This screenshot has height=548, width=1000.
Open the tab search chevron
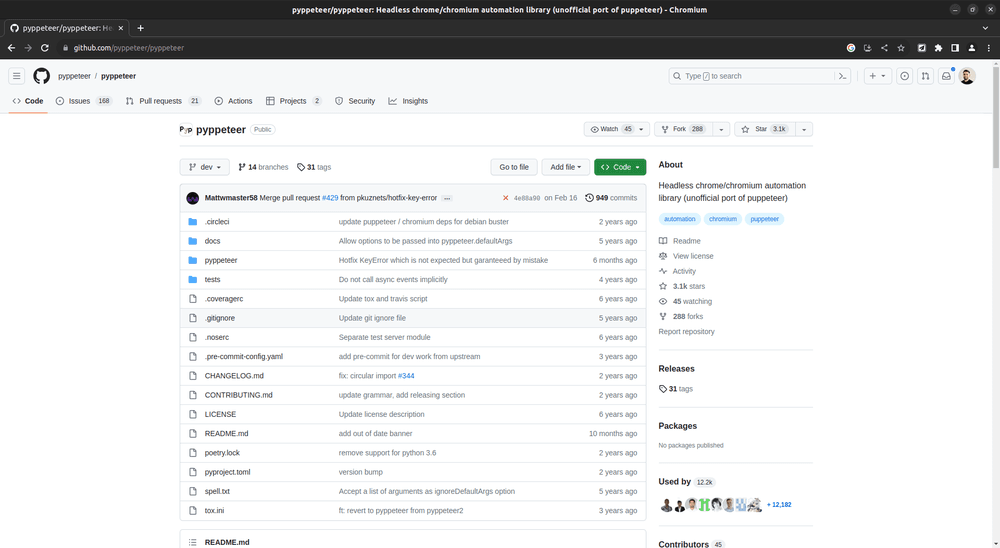985,28
